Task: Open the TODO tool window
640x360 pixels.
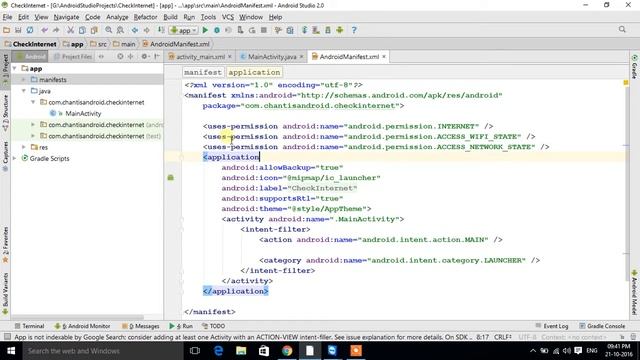Action: click(x=214, y=326)
